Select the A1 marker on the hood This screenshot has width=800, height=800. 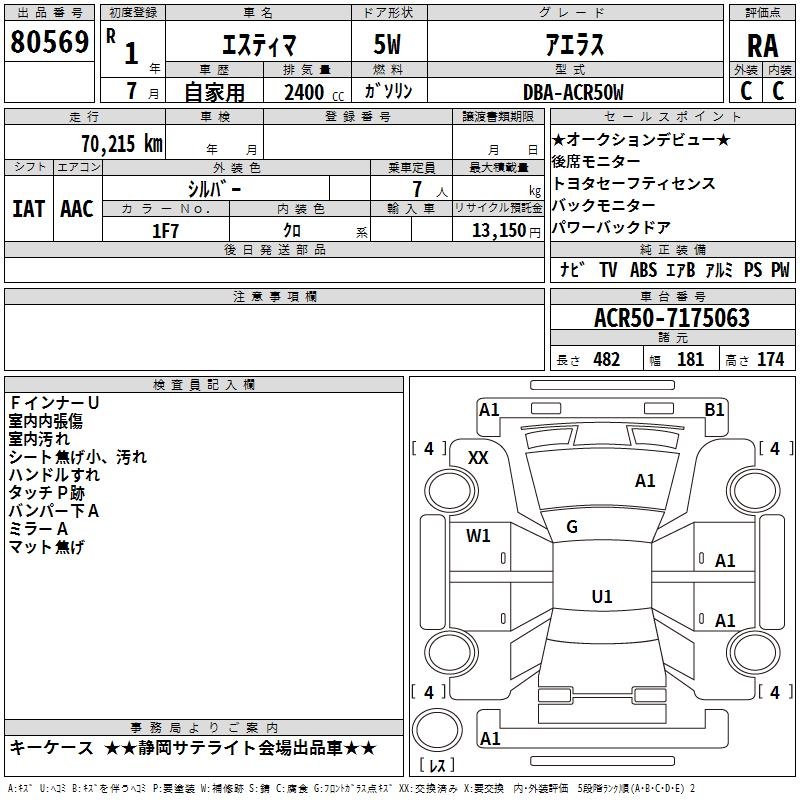645,481
